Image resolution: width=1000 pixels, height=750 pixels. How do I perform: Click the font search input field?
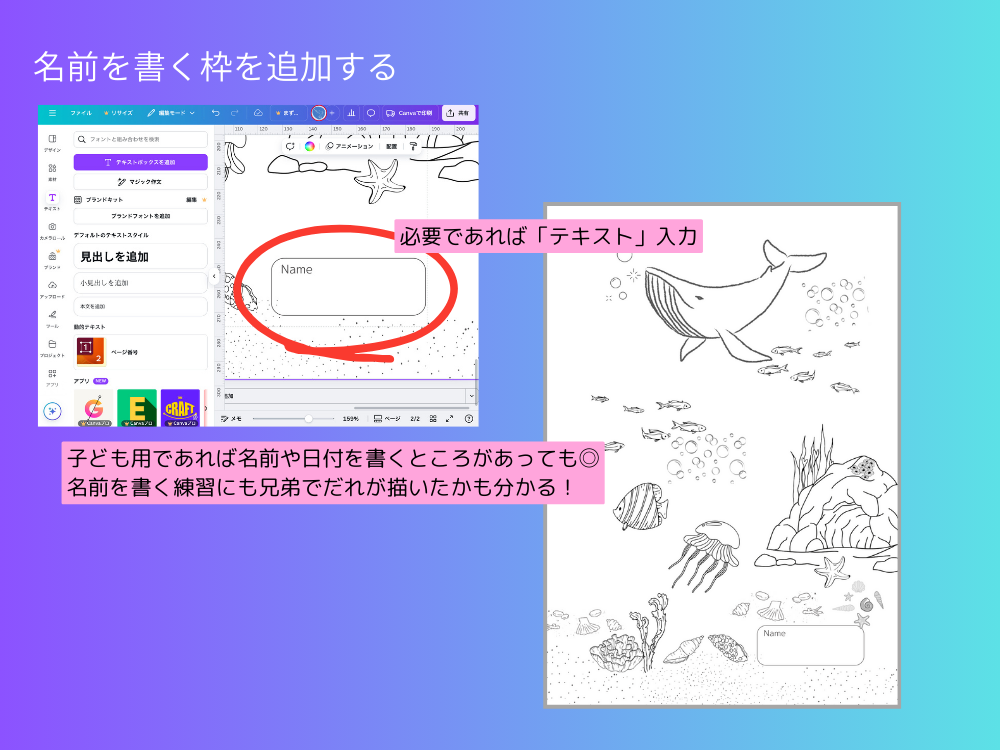[140, 139]
